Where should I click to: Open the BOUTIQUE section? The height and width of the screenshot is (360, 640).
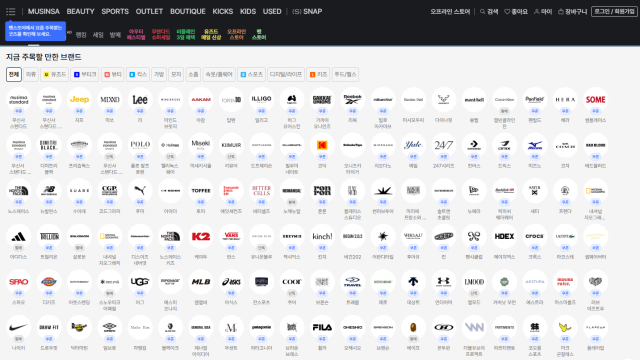[188, 11]
